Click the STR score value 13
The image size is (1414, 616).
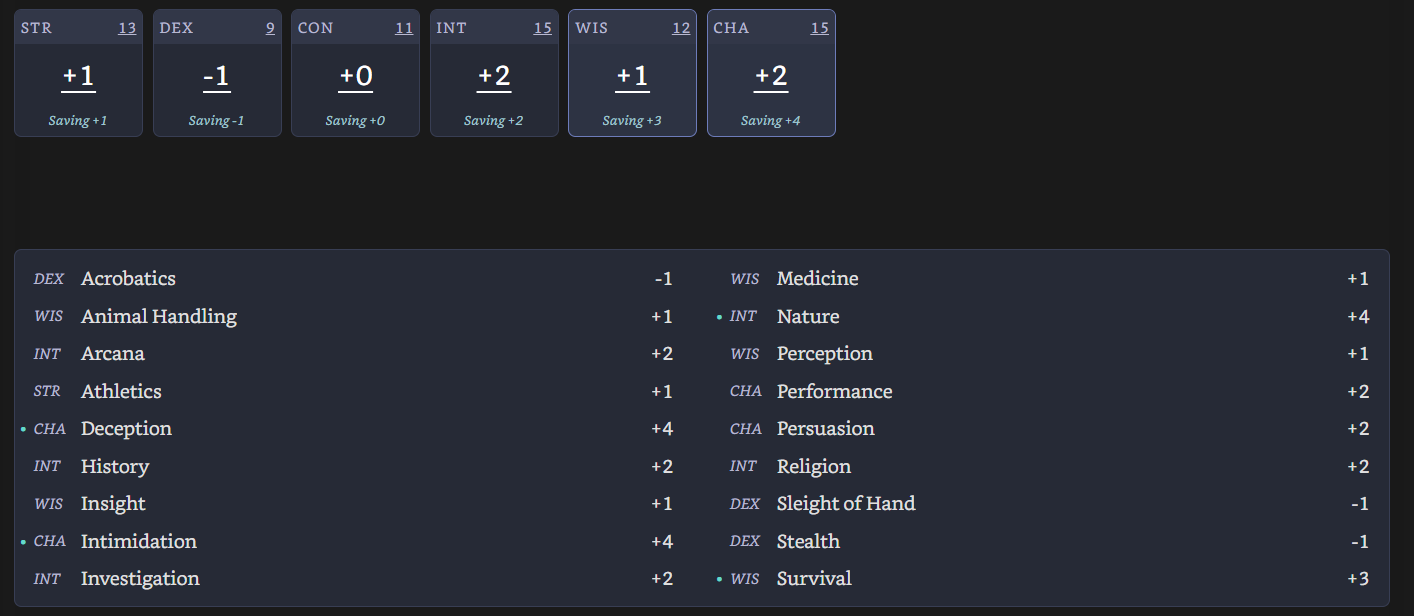[127, 28]
